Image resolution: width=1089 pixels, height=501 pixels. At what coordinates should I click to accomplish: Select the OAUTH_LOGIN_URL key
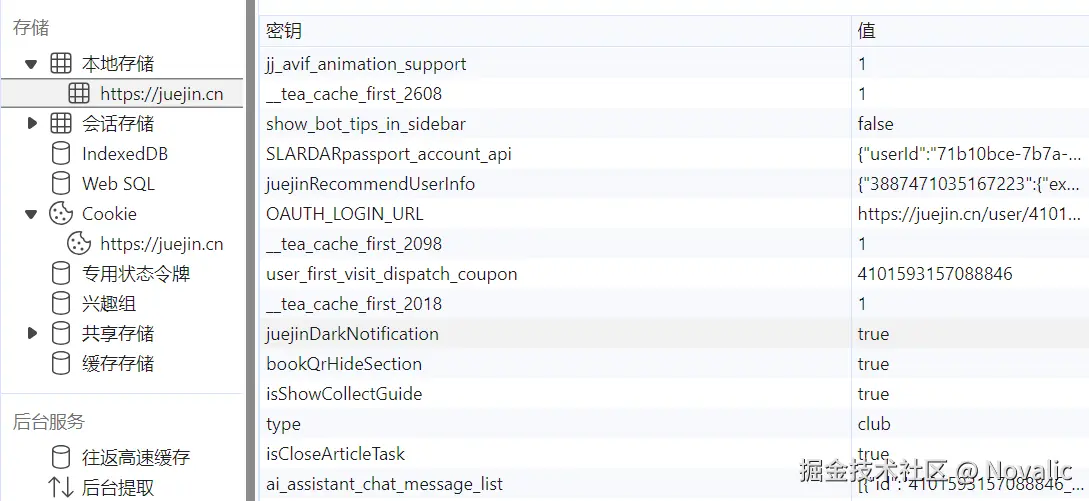click(x=344, y=214)
